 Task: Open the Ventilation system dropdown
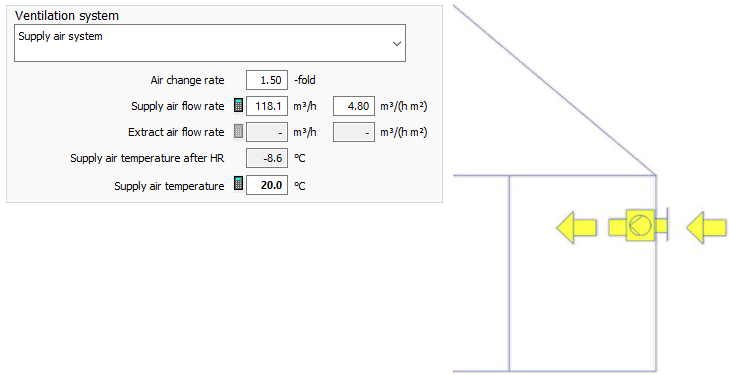[x=210, y=43]
